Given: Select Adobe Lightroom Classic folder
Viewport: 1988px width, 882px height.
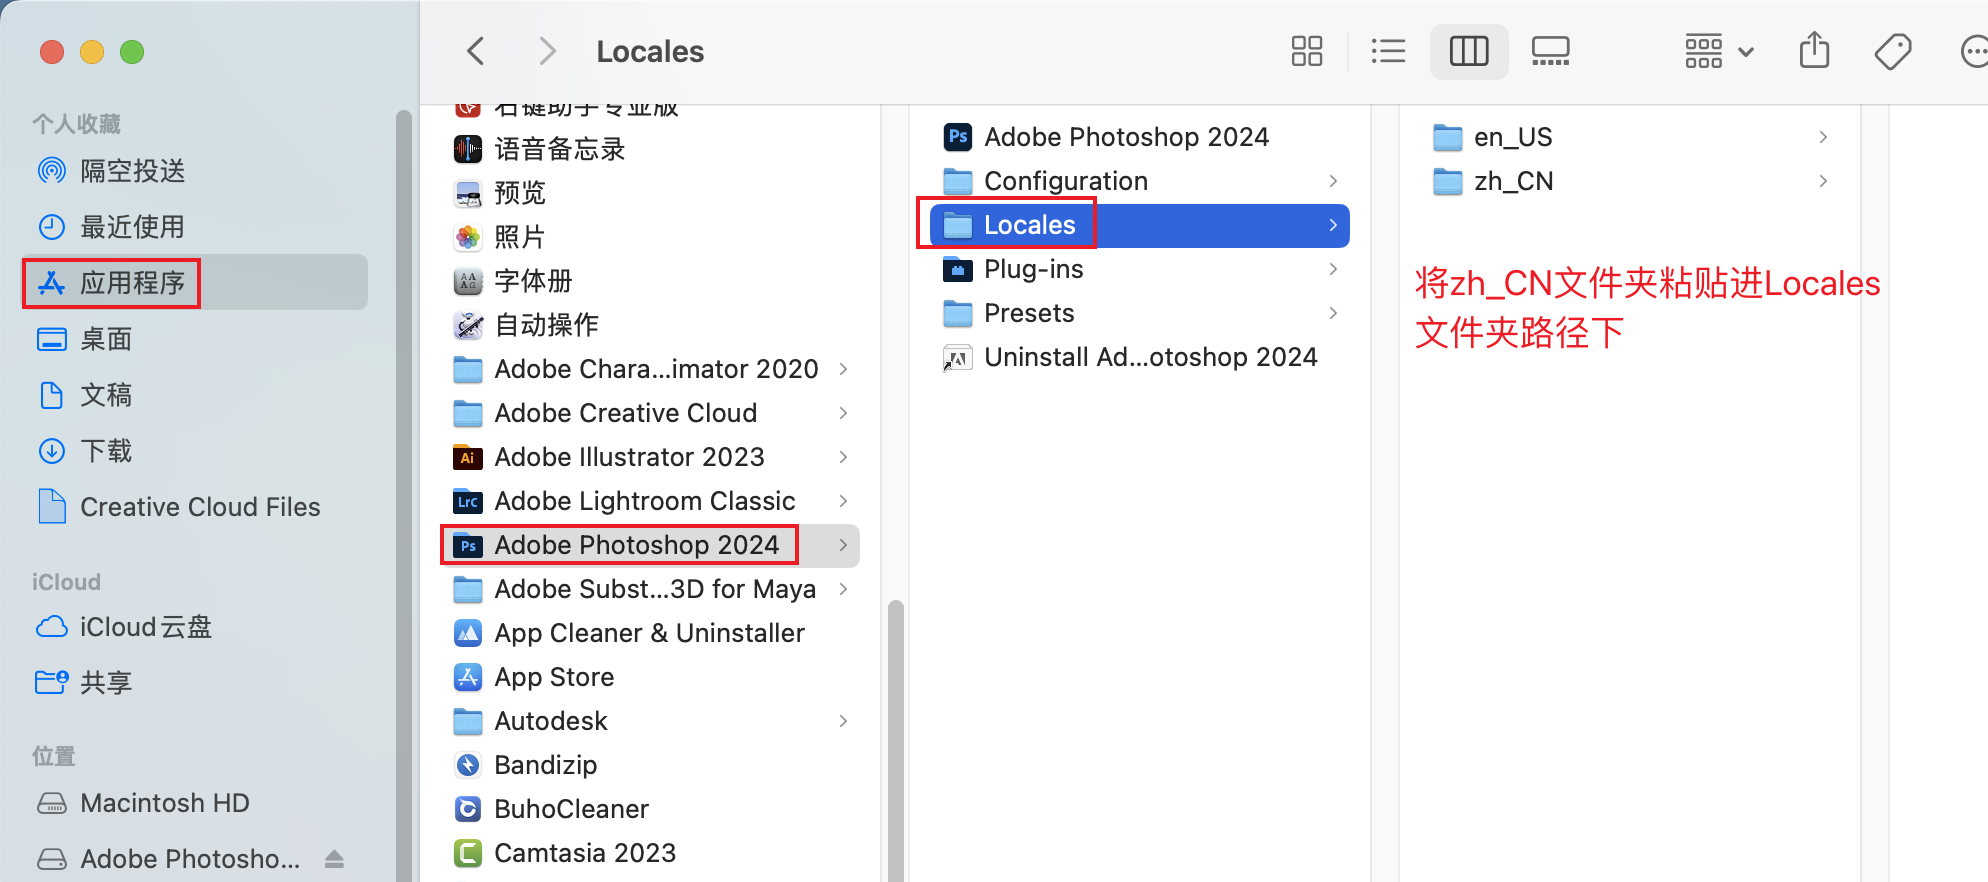Looking at the screenshot, I should [650, 501].
